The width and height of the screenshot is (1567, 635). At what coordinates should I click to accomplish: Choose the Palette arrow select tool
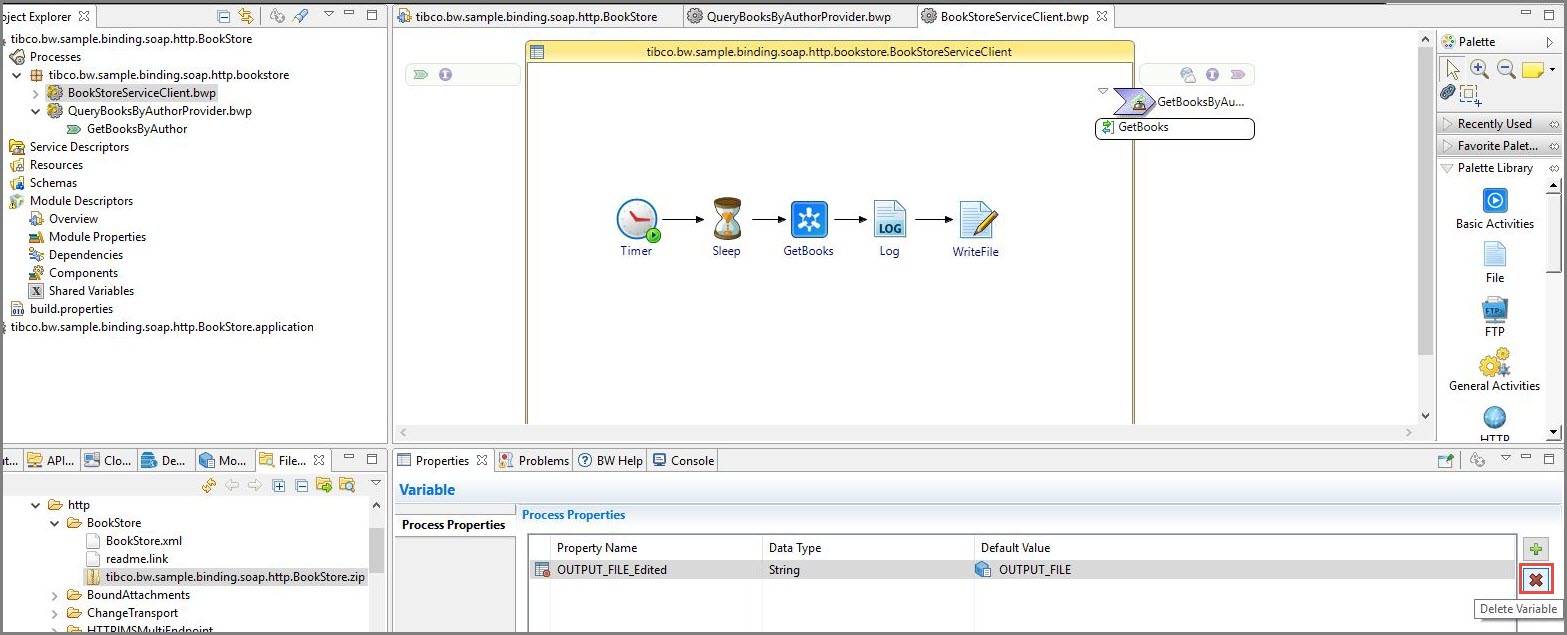1453,69
